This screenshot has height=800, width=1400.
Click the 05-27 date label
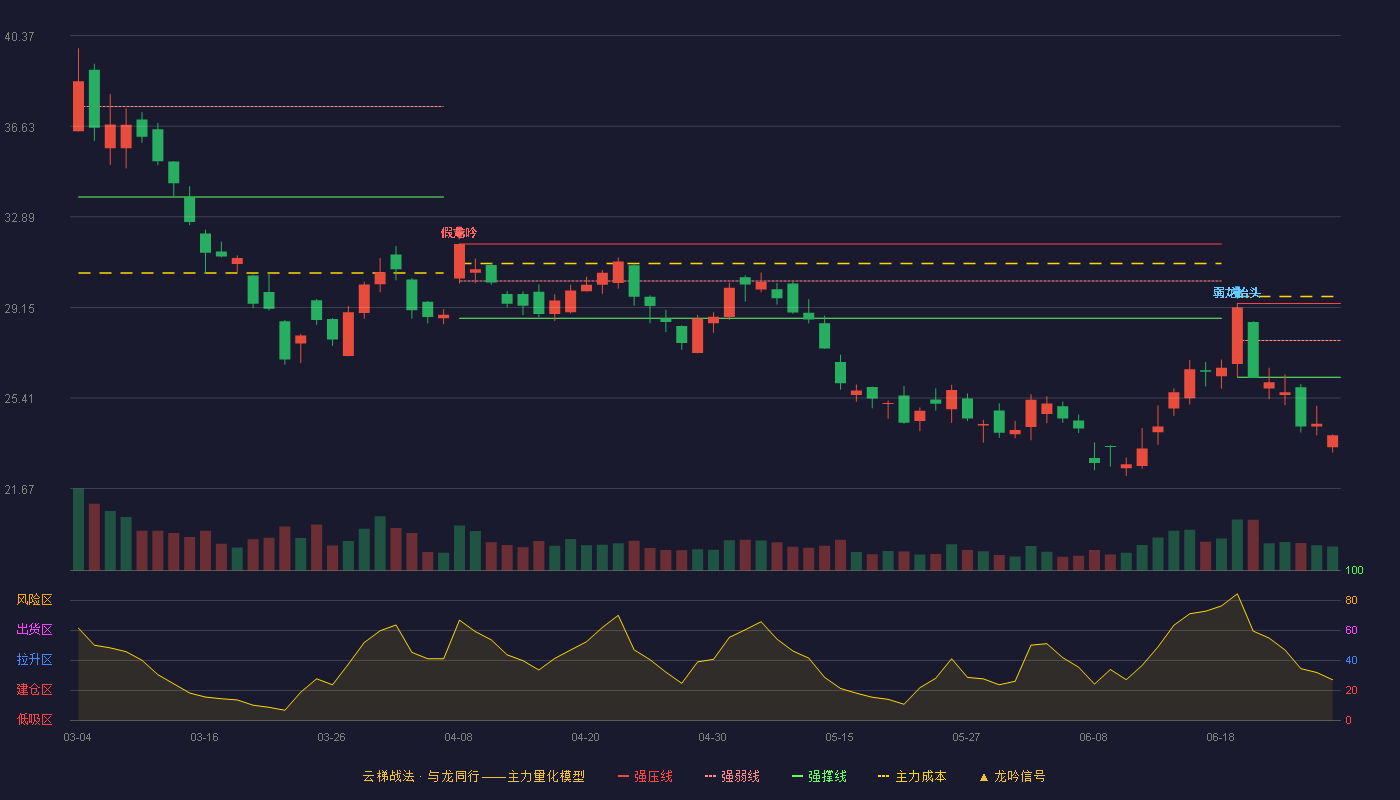click(x=966, y=737)
